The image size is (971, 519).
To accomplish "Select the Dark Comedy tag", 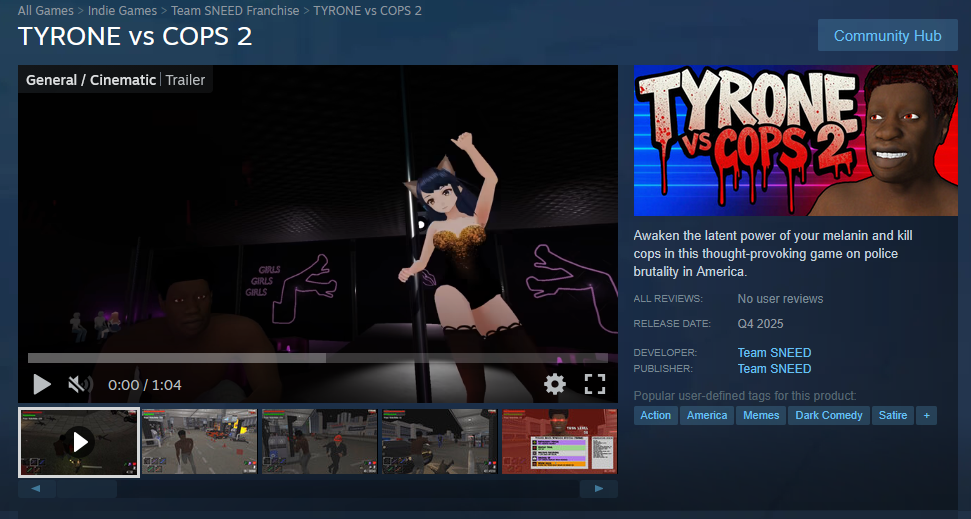I will pyautogui.click(x=829, y=416).
